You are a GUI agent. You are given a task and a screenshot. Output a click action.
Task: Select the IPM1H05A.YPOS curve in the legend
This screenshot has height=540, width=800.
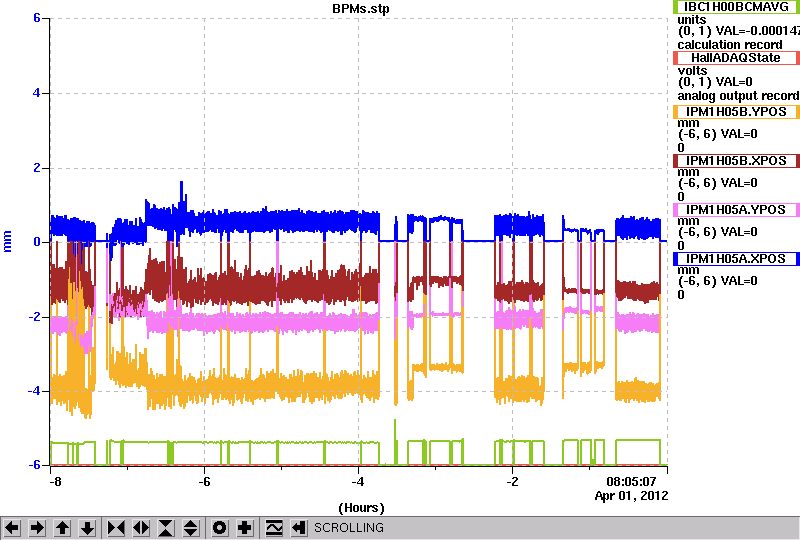(737, 210)
